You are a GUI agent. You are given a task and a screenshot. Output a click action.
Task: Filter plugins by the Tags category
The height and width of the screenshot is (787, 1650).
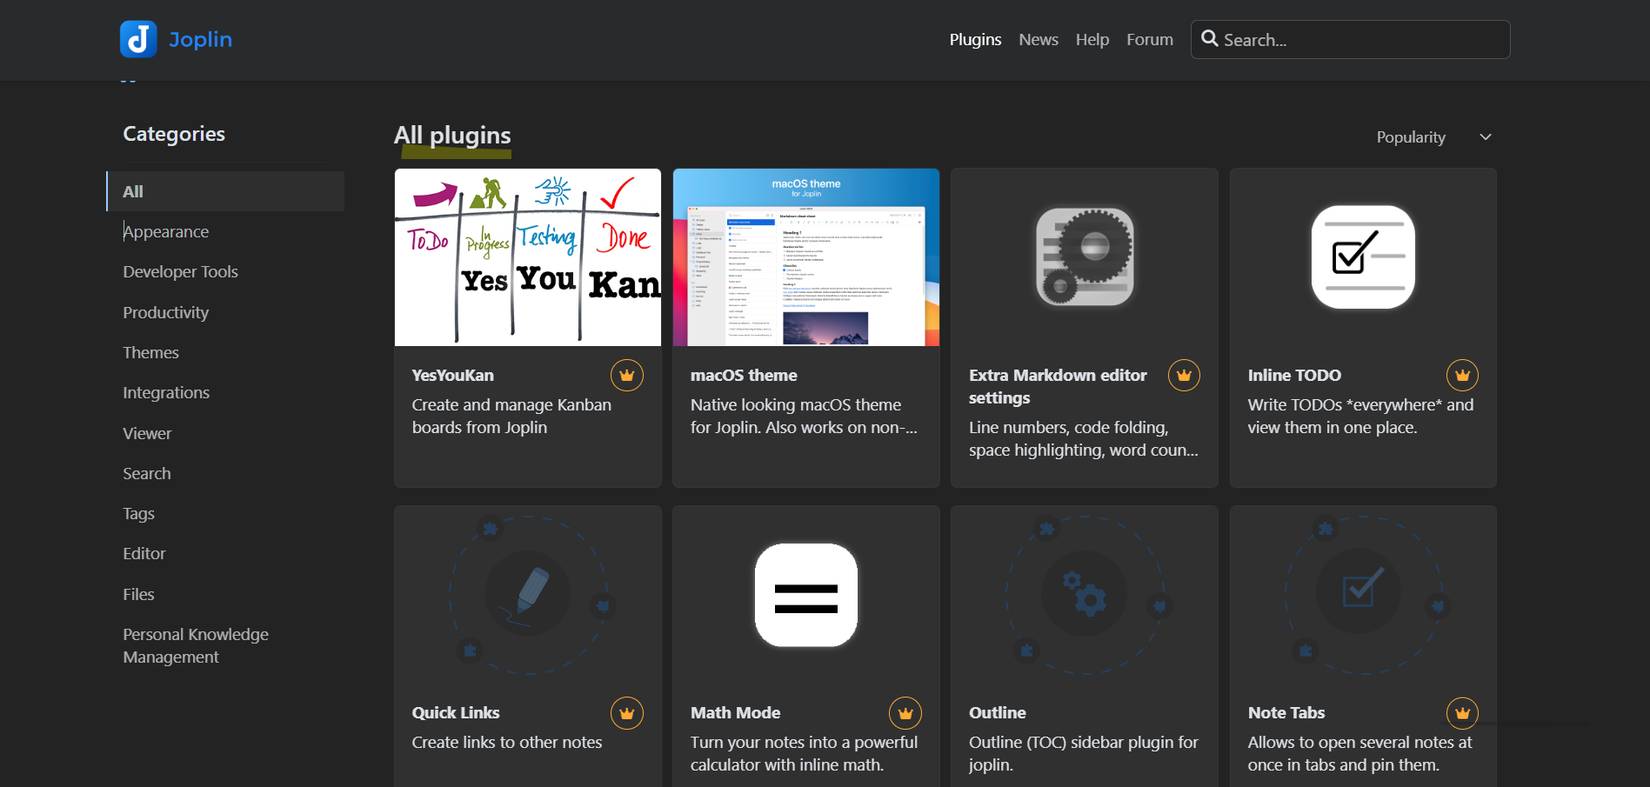click(x=139, y=513)
